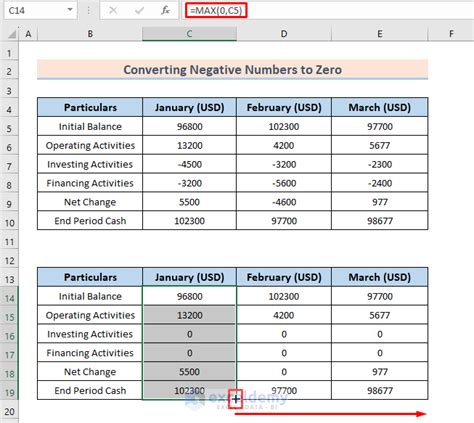The width and height of the screenshot is (474, 423).
Task: Select column D header
Action: point(284,34)
